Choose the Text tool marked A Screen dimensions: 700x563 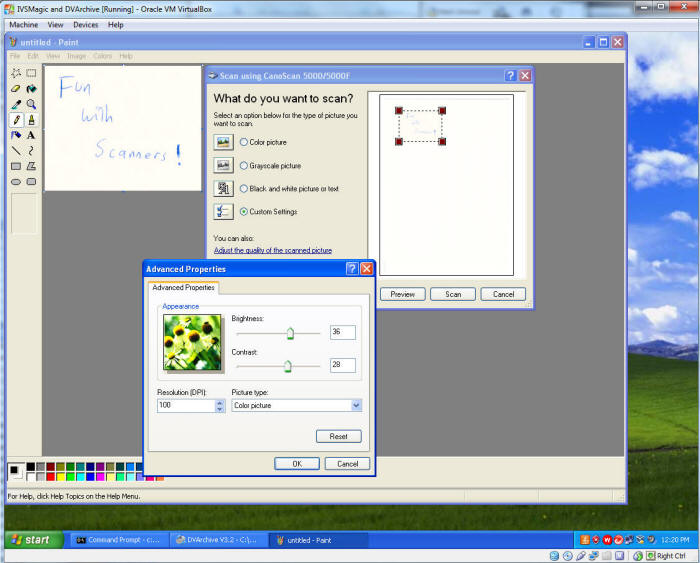[x=31, y=135]
